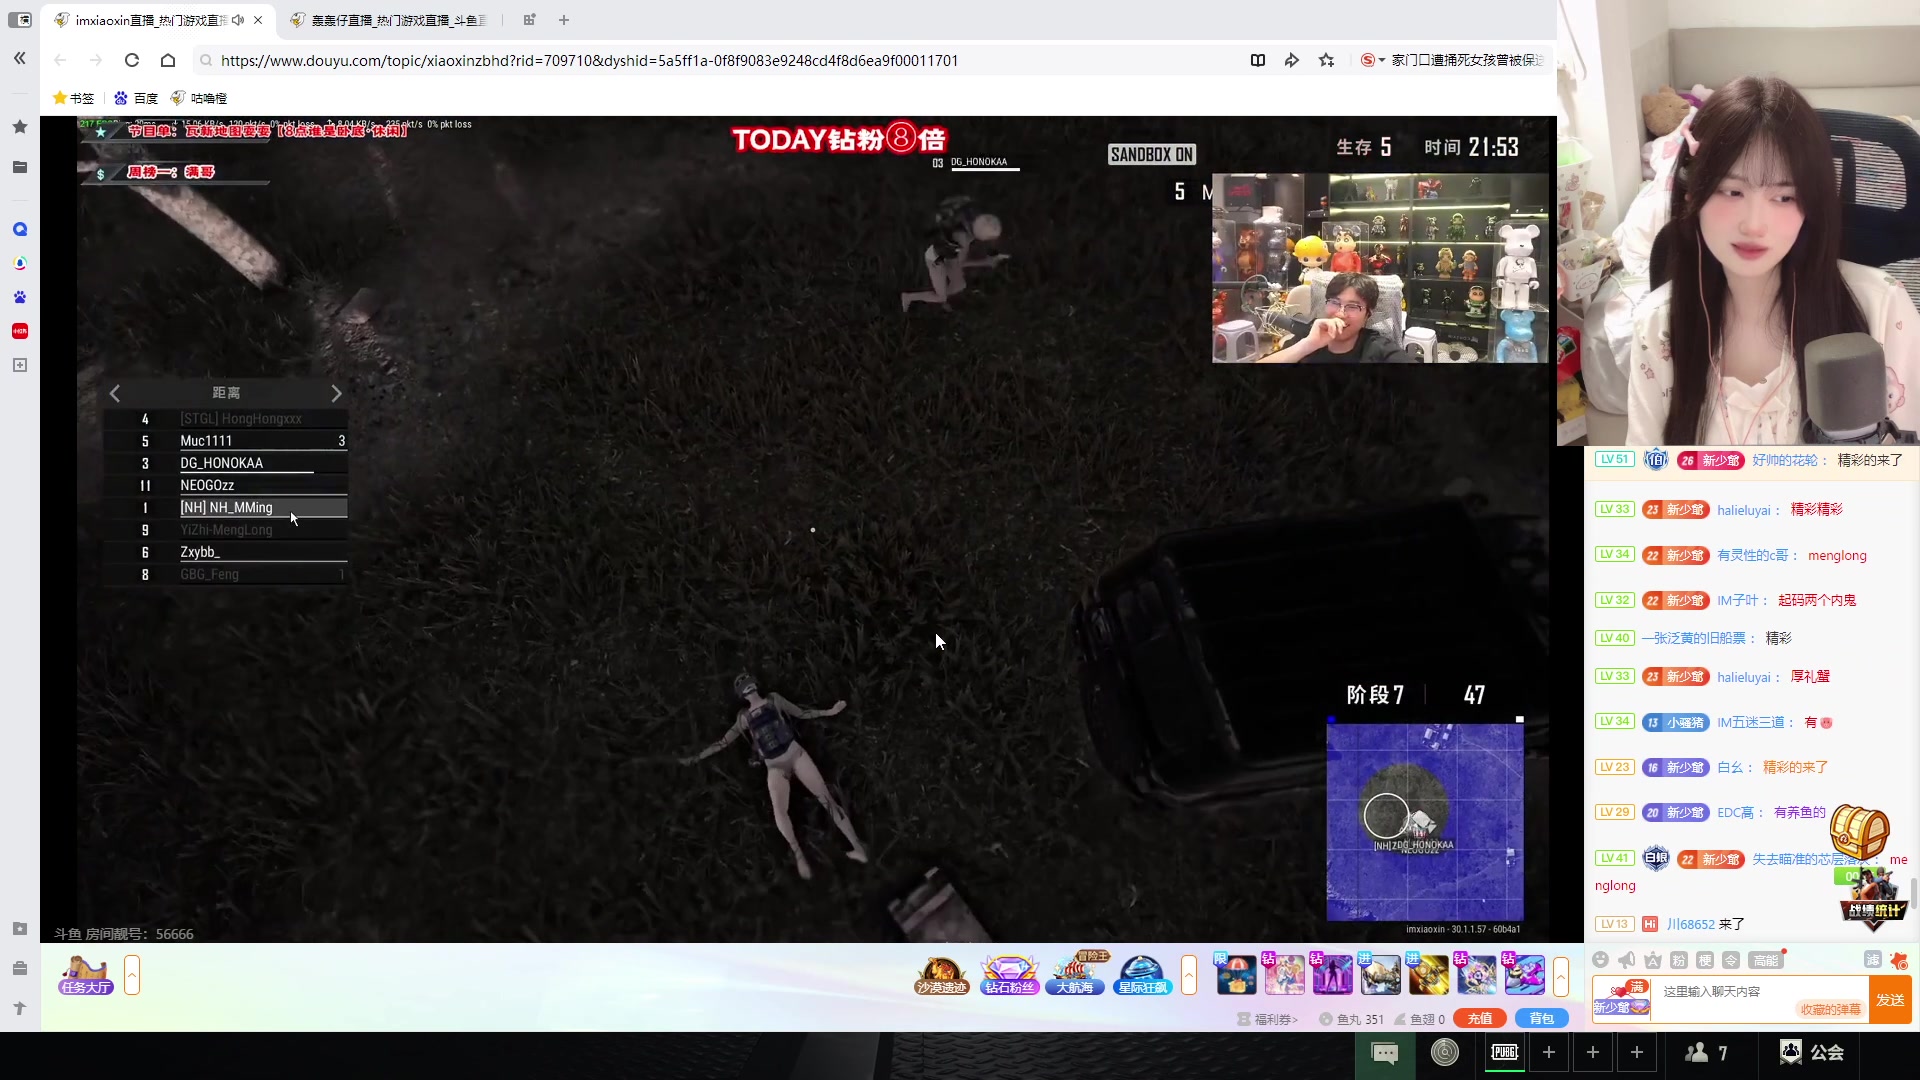Go to next spectator list page
This screenshot has width=1920, height=1080.
pos(336,393)
